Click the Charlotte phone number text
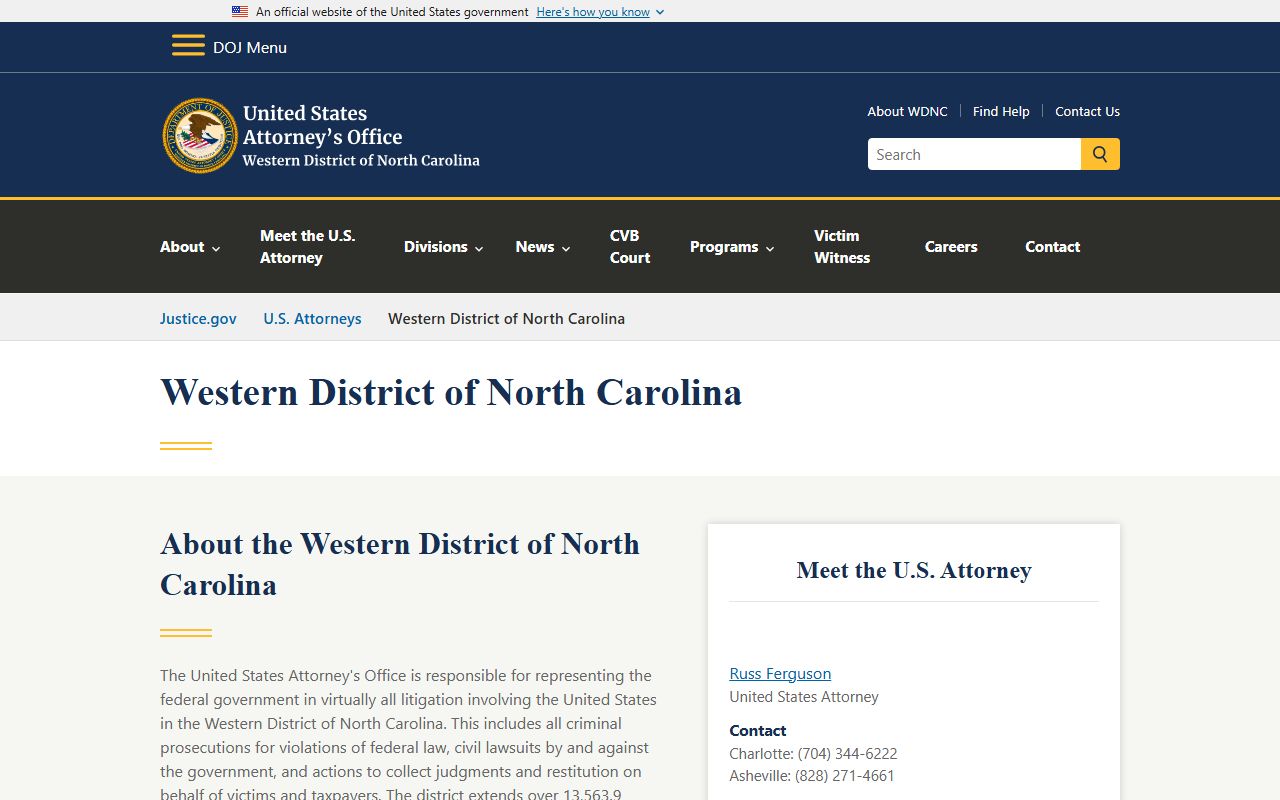This screenshot has height=800, width=1280. [813, 753]
